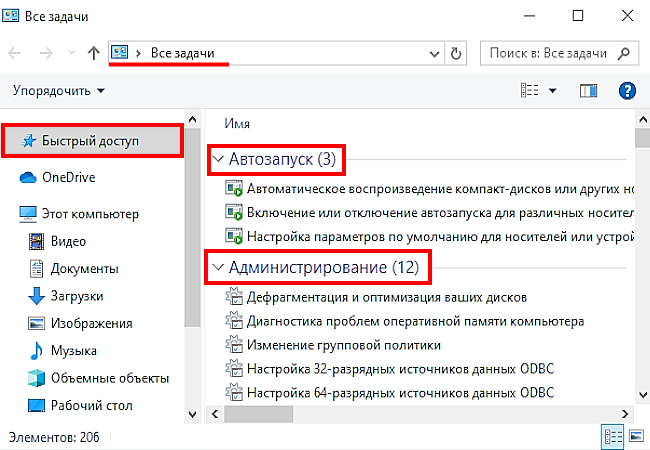Select OneDrive in navigation pane
This screenshot has width=650, height=450.
(58, 177)
